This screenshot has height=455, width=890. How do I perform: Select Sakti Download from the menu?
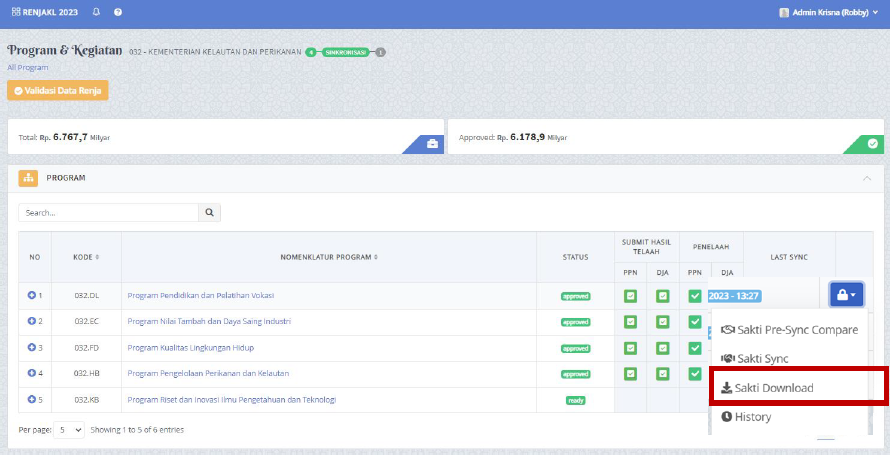(767, 388)
